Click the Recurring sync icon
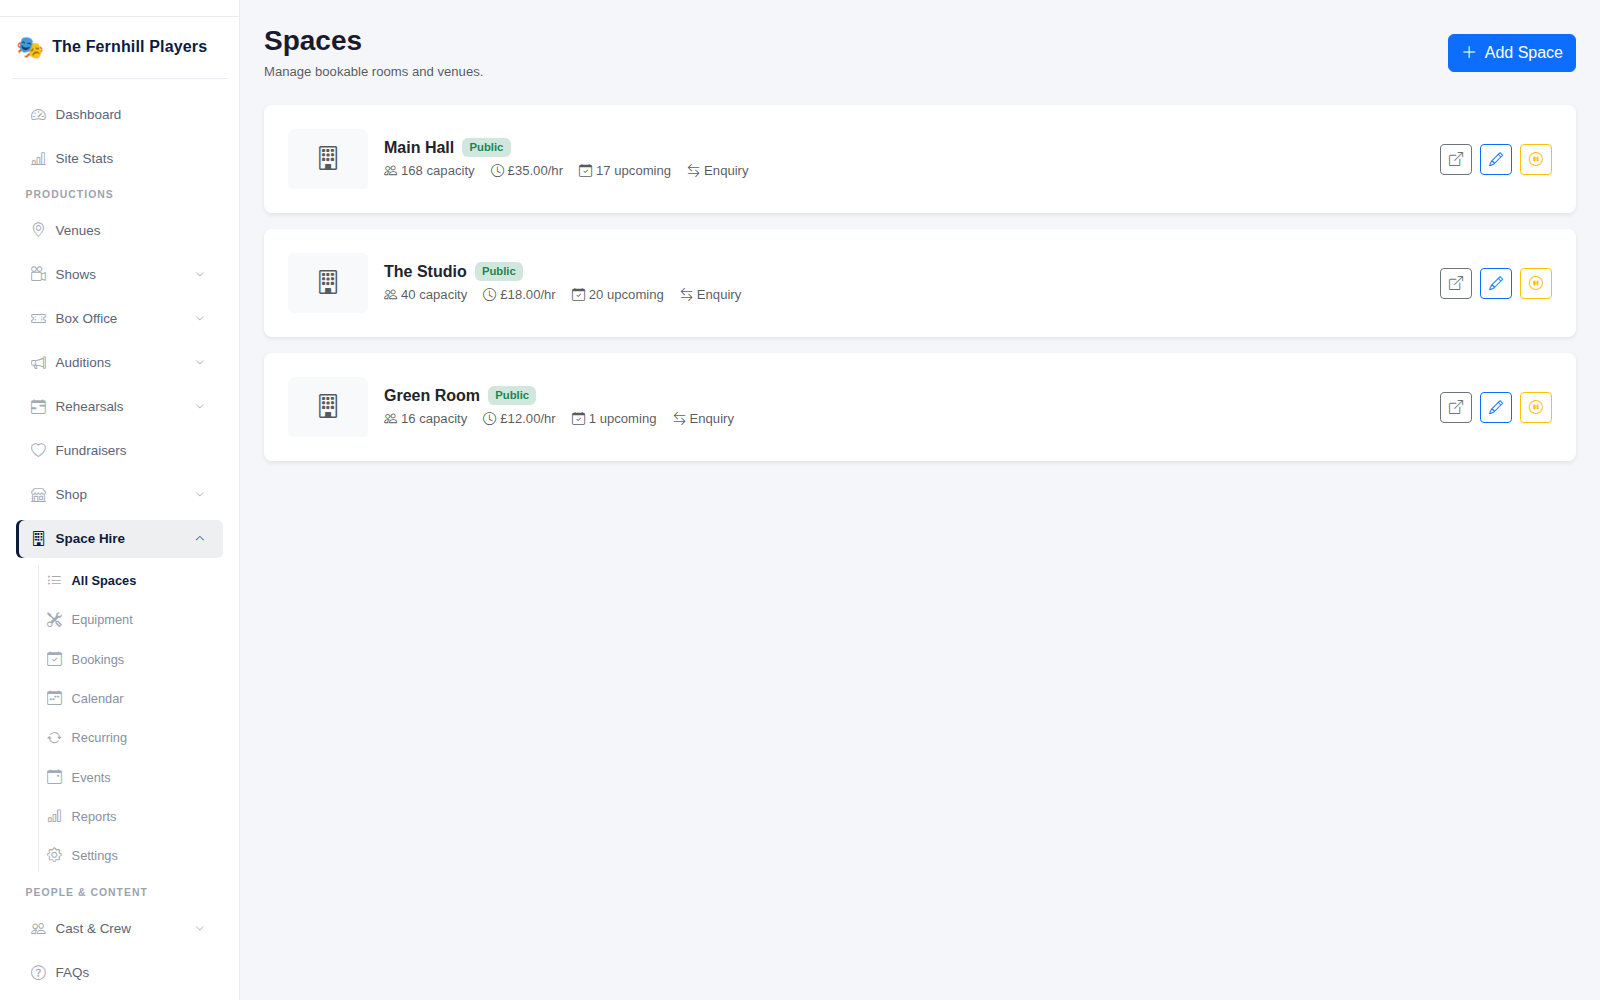 coord(55,738)
